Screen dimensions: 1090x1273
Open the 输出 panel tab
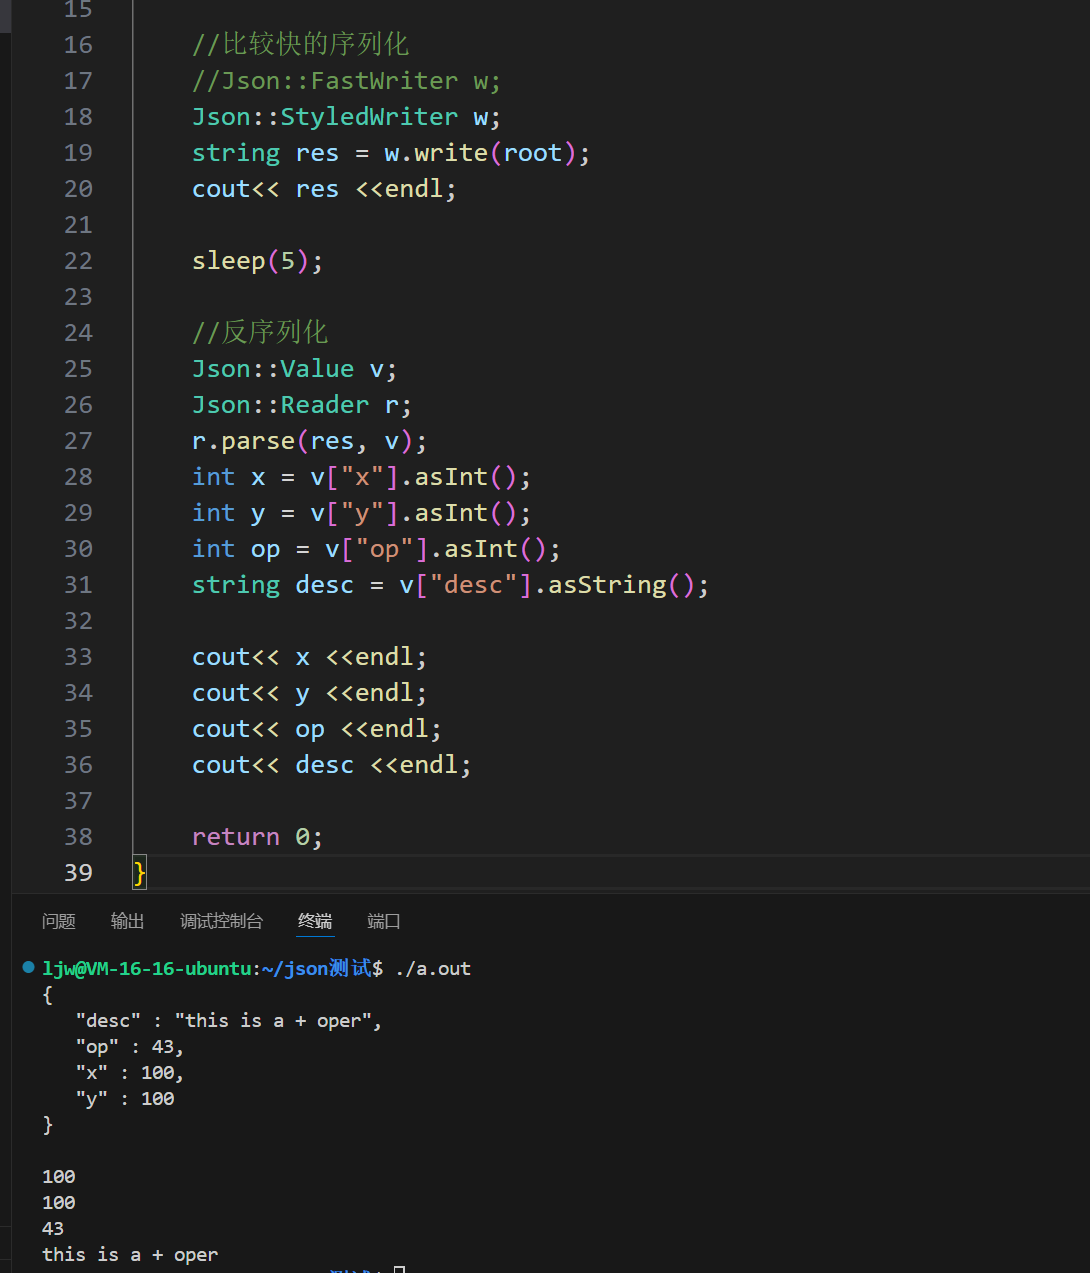[x=127, y=921]
